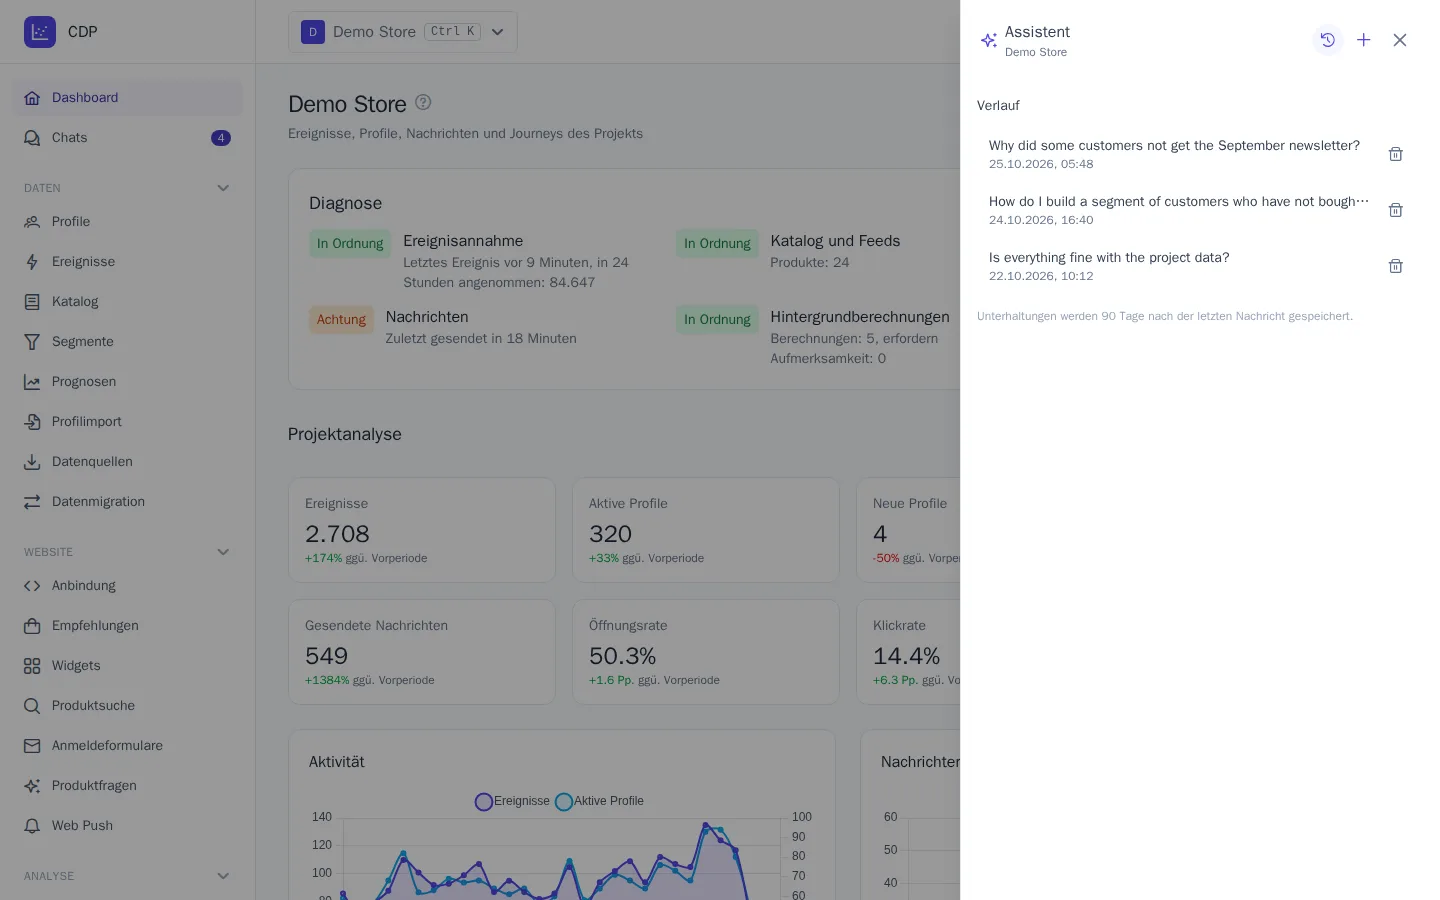
Task: Collapse the DATEN sidebar section
Action: pyautogui.click(x=223, y=188)
